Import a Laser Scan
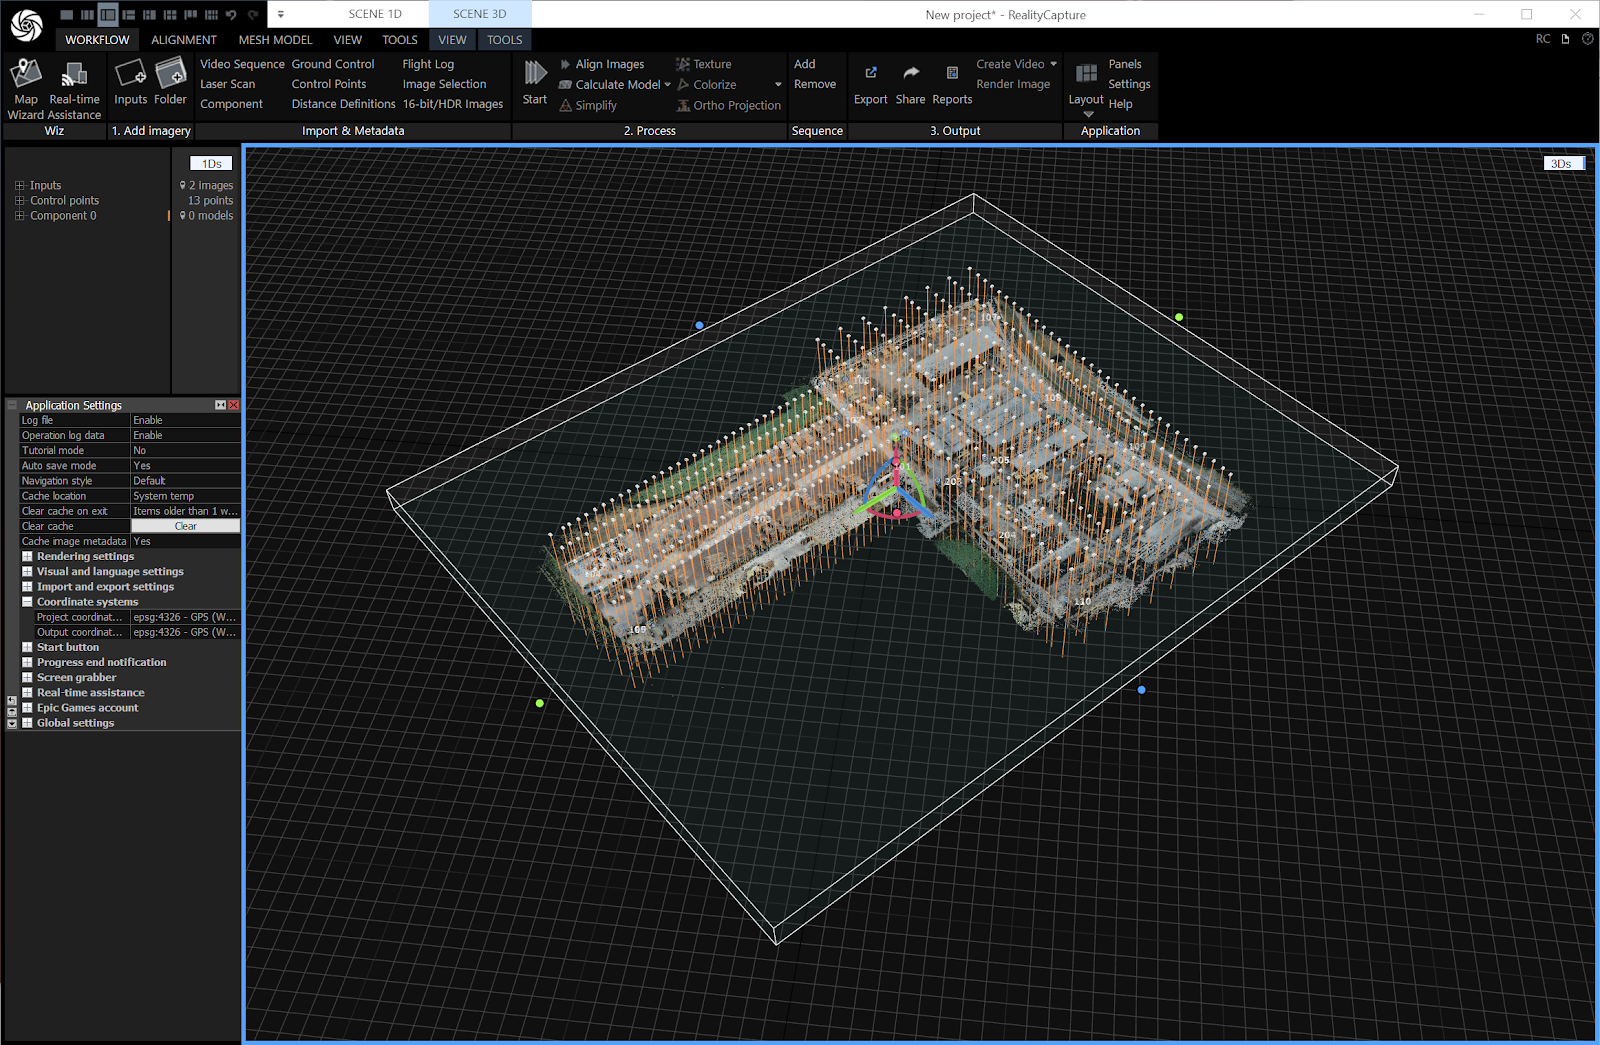Image resolution: width=1600 pixels, height=1045 pixels. click(x=227, y=84)
